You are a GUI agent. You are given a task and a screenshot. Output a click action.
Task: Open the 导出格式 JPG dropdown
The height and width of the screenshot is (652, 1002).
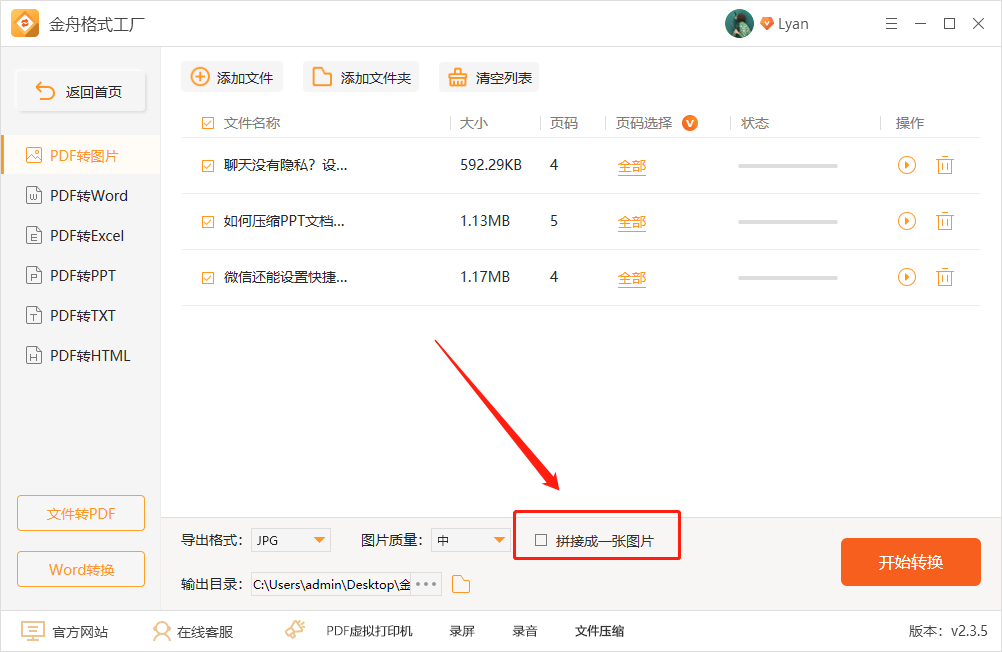291,540
